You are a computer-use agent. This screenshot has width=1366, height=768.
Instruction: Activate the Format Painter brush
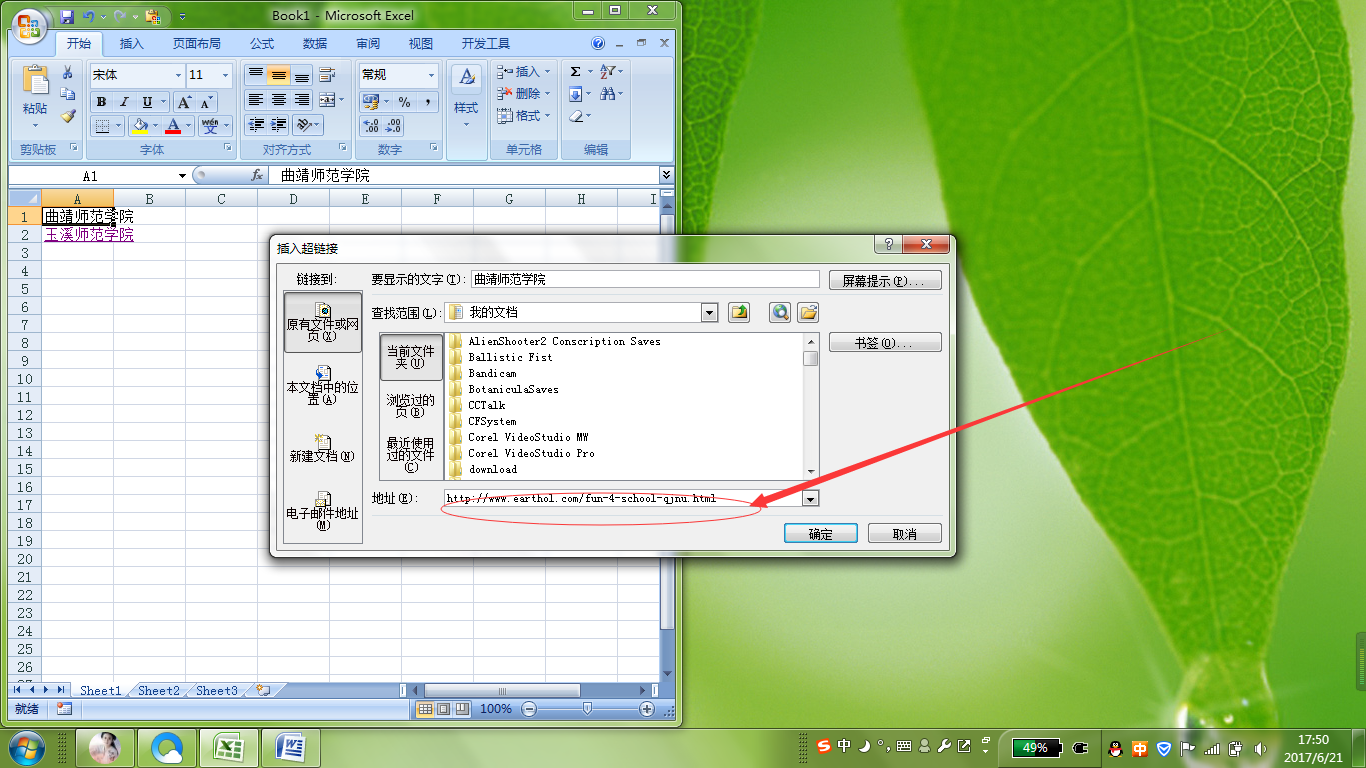[68, 116]
